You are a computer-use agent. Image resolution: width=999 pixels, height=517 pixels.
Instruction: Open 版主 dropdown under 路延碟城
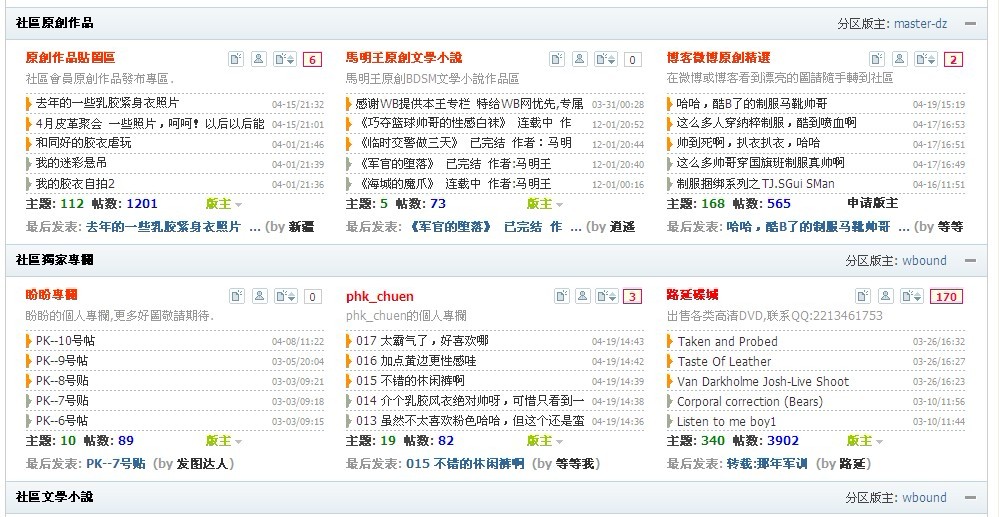coord(865,441)
